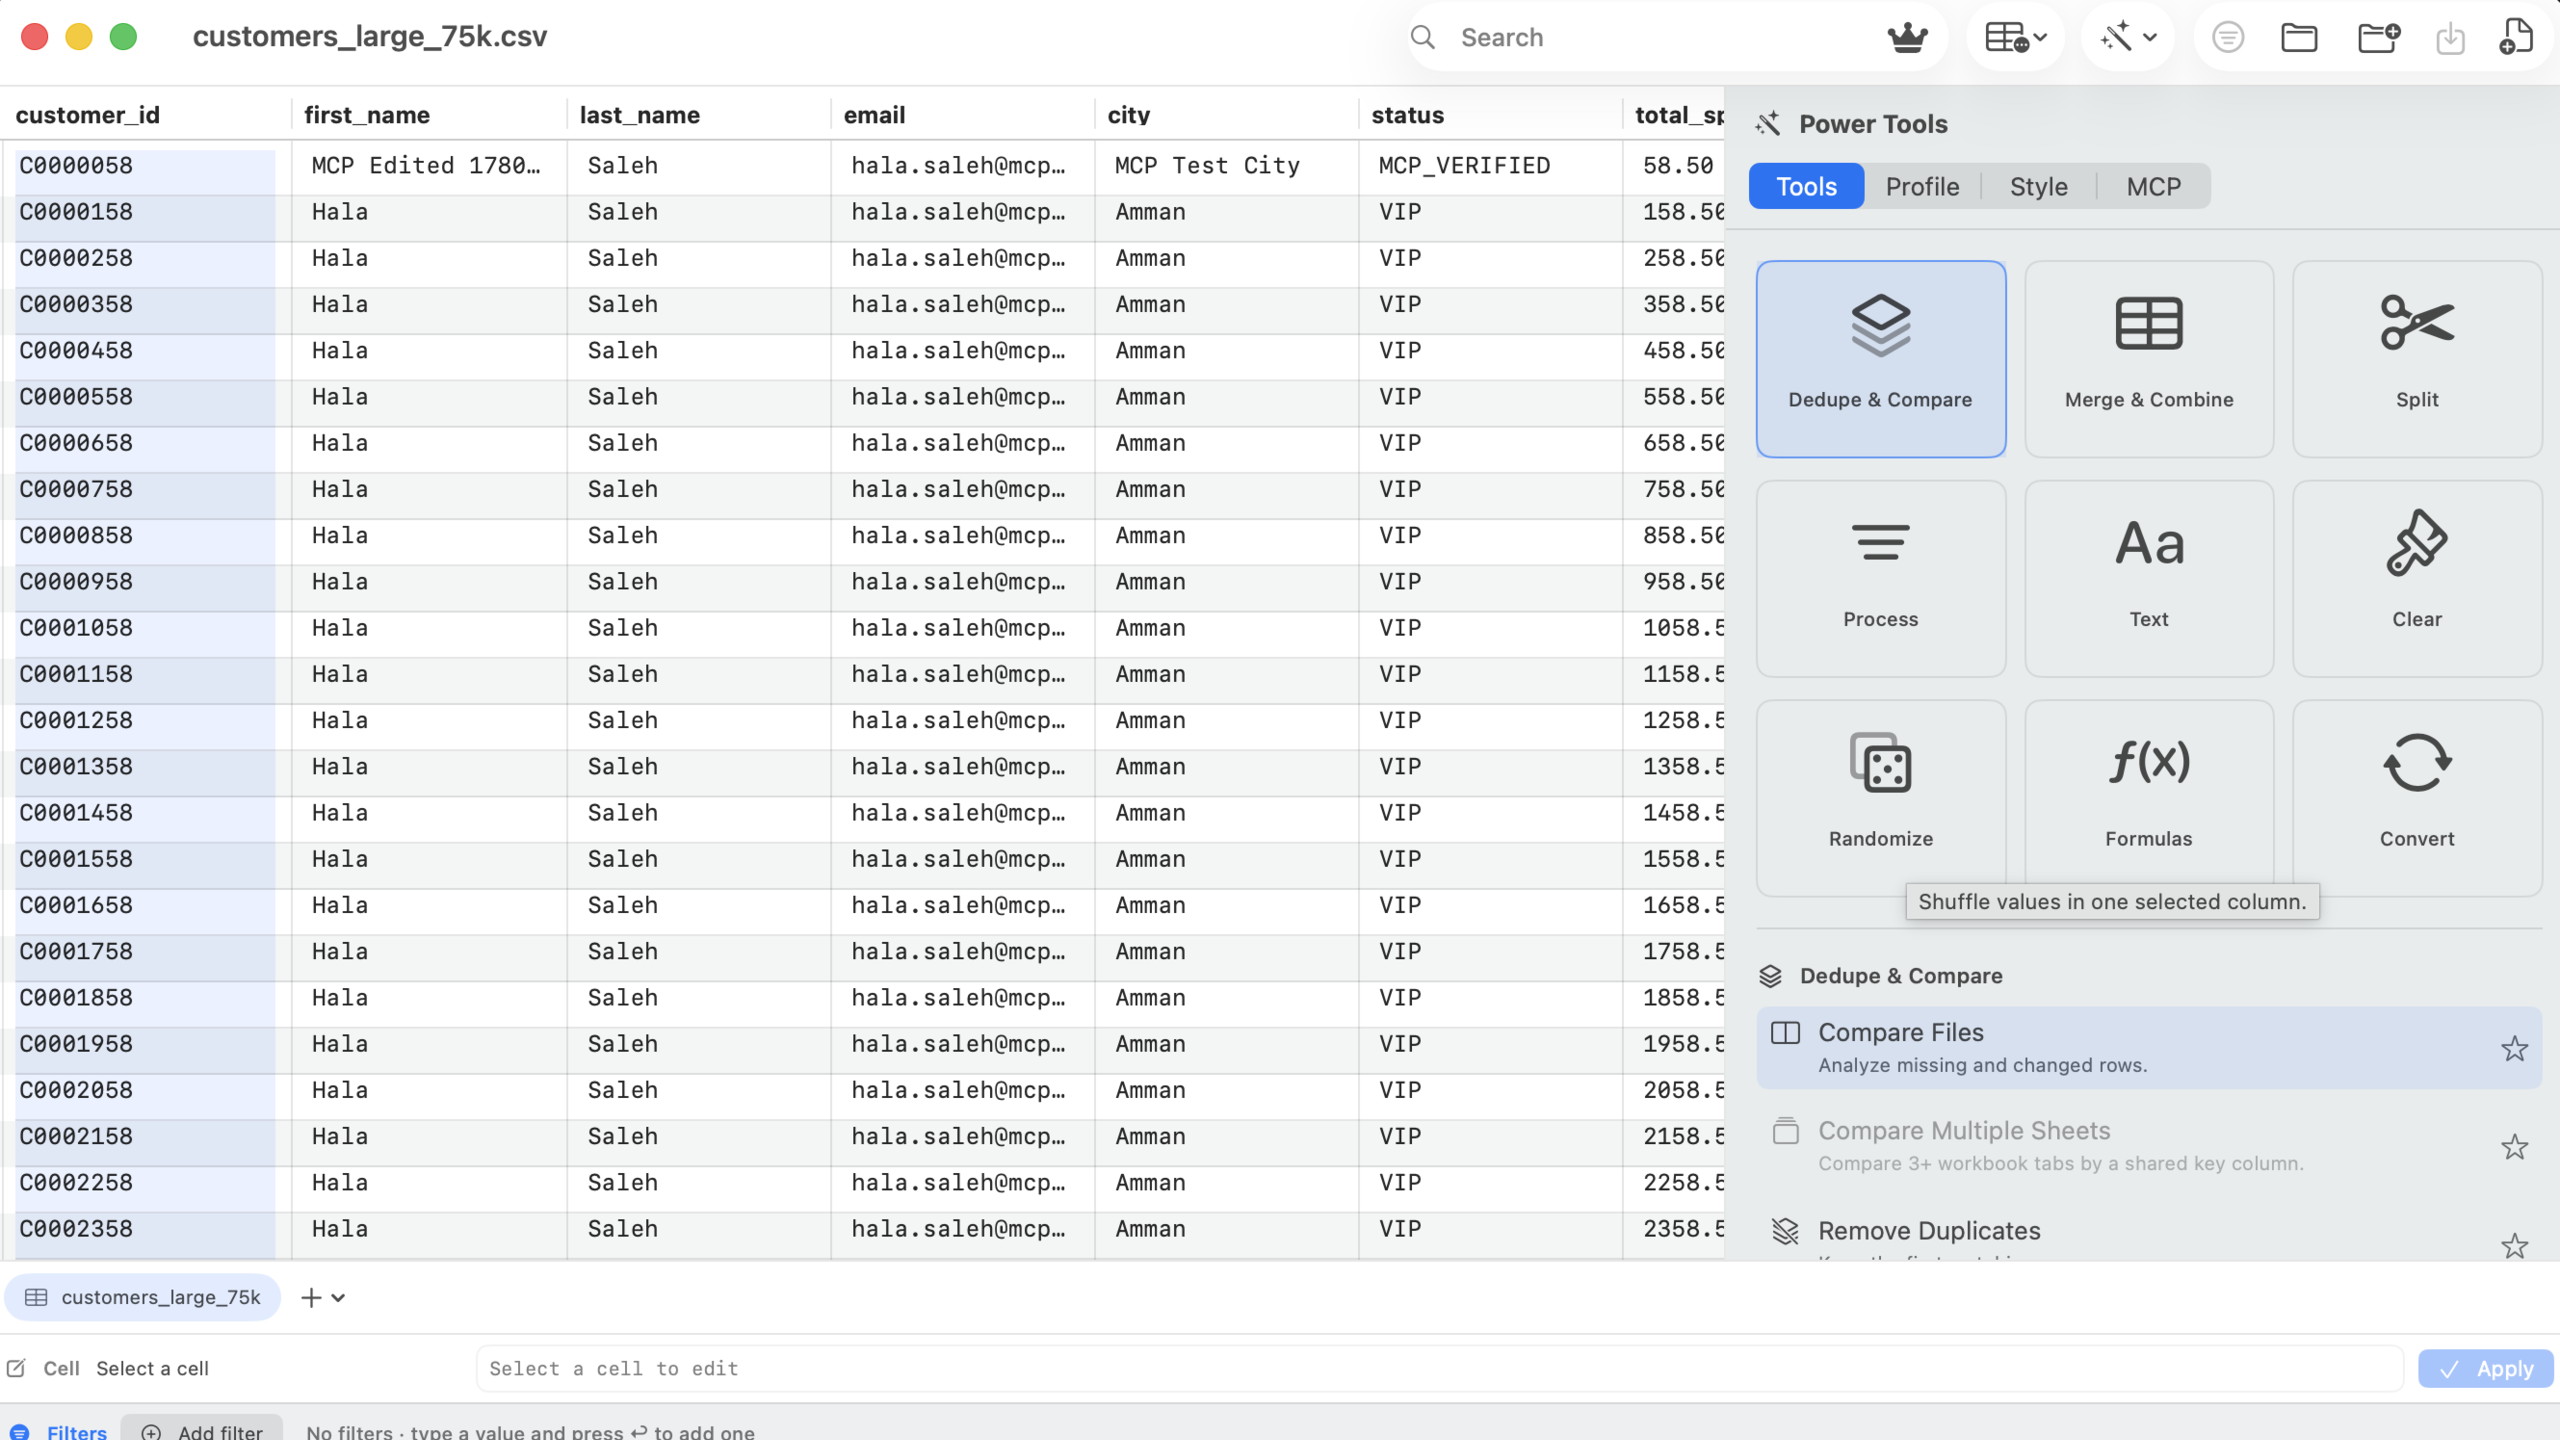
Task: Click the email column header
Action: 962,114
